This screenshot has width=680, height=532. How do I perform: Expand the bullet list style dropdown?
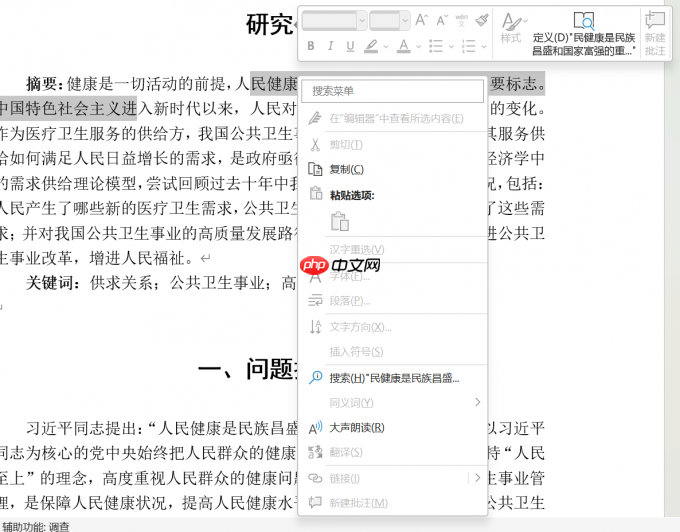point(451,46)
